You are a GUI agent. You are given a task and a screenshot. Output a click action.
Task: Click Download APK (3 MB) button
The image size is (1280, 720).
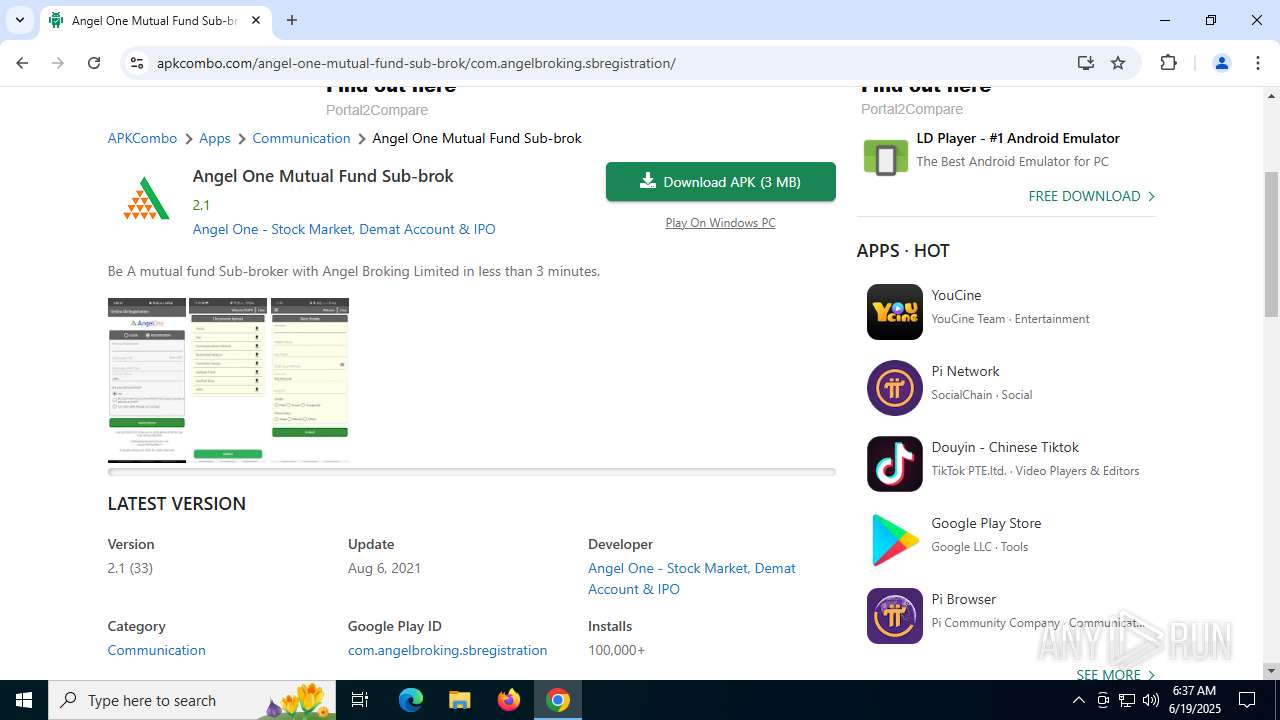pyautogui.click(x=721, y=182)
